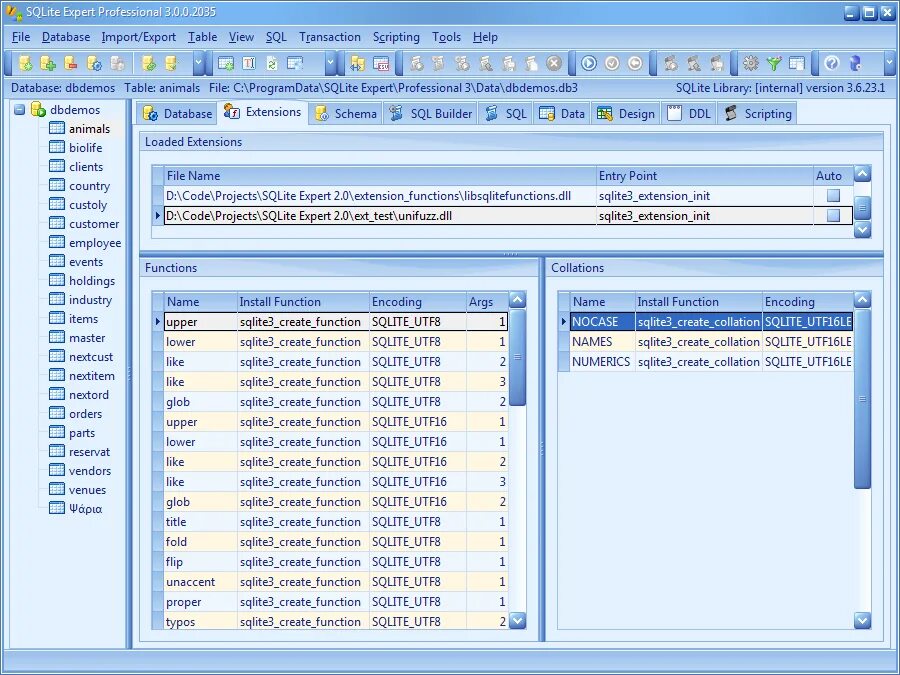
Task: Click the blue icon right of Help
Action: pyautogui.click(x=855, y=63)
